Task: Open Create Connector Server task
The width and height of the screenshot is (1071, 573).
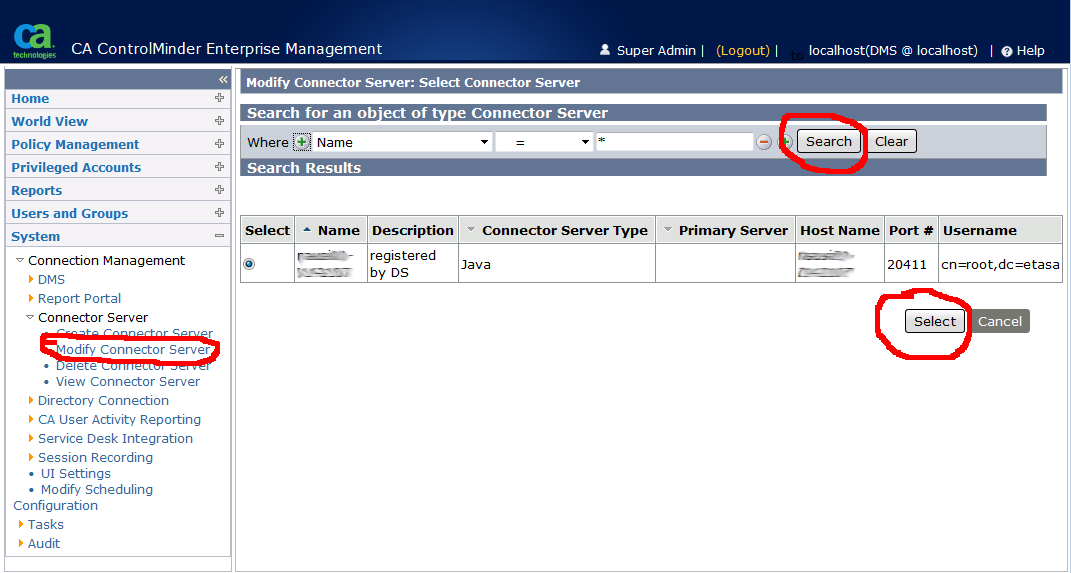Action: click(x=135, y=333)
